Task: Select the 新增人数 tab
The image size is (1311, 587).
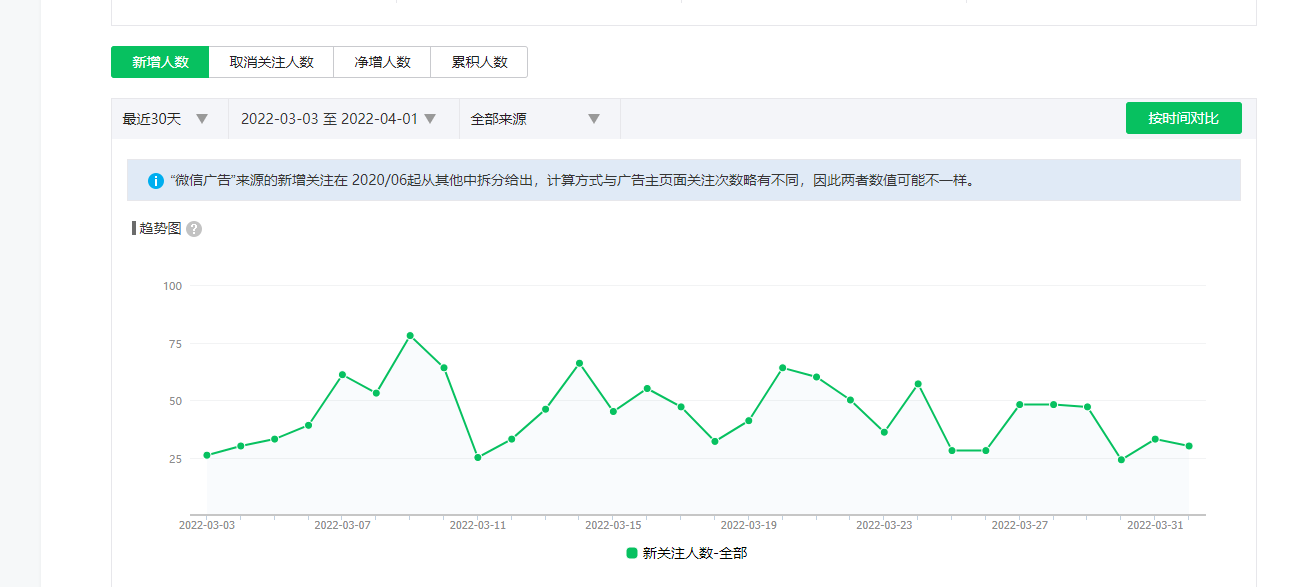Action: (x=160, y=62)
